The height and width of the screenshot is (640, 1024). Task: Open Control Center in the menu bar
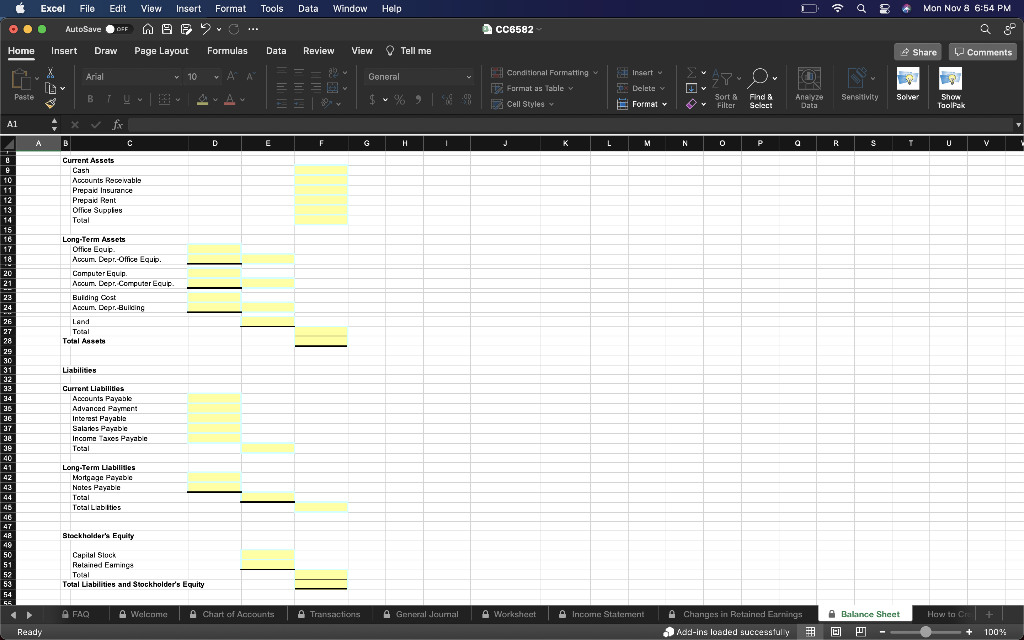tap(884, 8)
